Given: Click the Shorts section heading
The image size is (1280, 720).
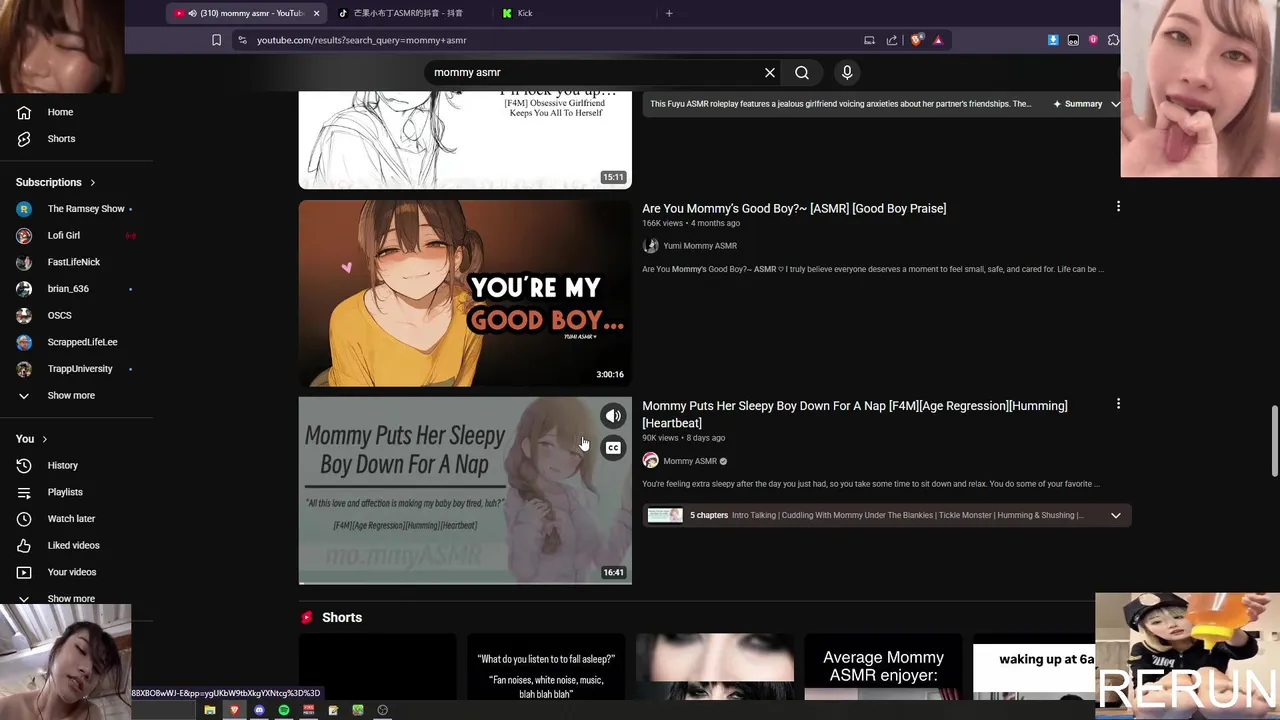Looking at the screenshot, I should pos(342,618).
